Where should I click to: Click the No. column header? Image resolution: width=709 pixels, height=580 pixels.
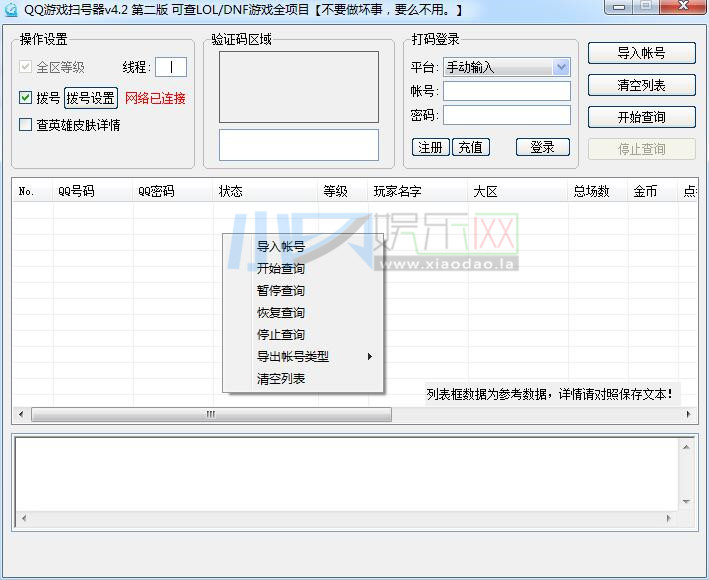33,191
